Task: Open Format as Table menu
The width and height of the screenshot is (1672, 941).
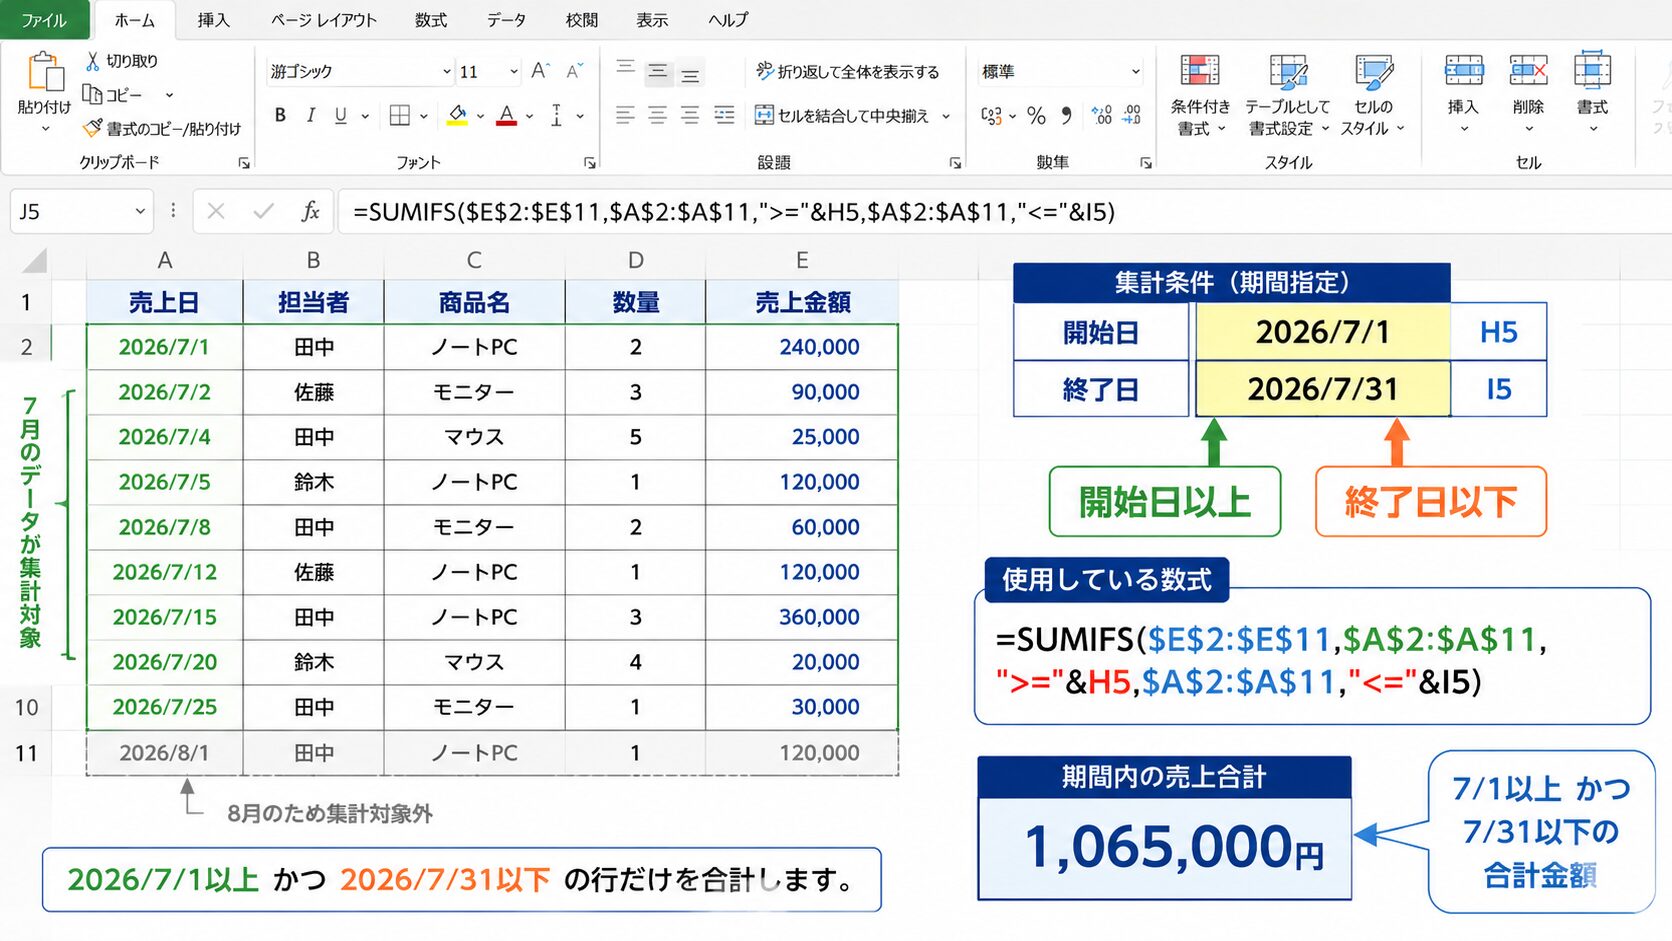Action: pos(1288,95)
